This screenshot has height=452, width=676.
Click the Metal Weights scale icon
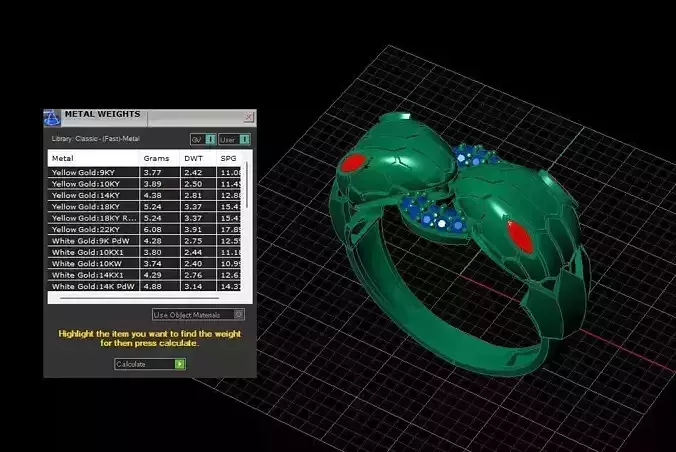click(x=52, y=118)
